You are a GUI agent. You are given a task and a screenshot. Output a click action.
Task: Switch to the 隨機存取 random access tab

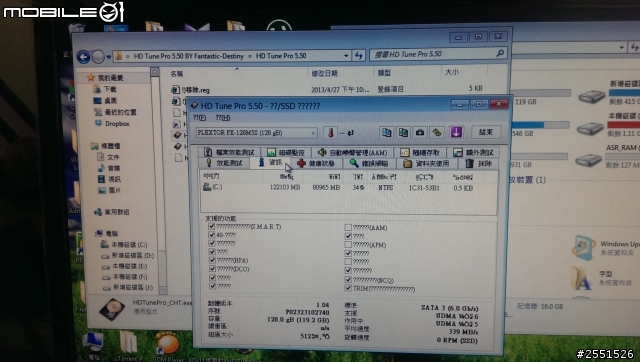click(x=420, y=153)
